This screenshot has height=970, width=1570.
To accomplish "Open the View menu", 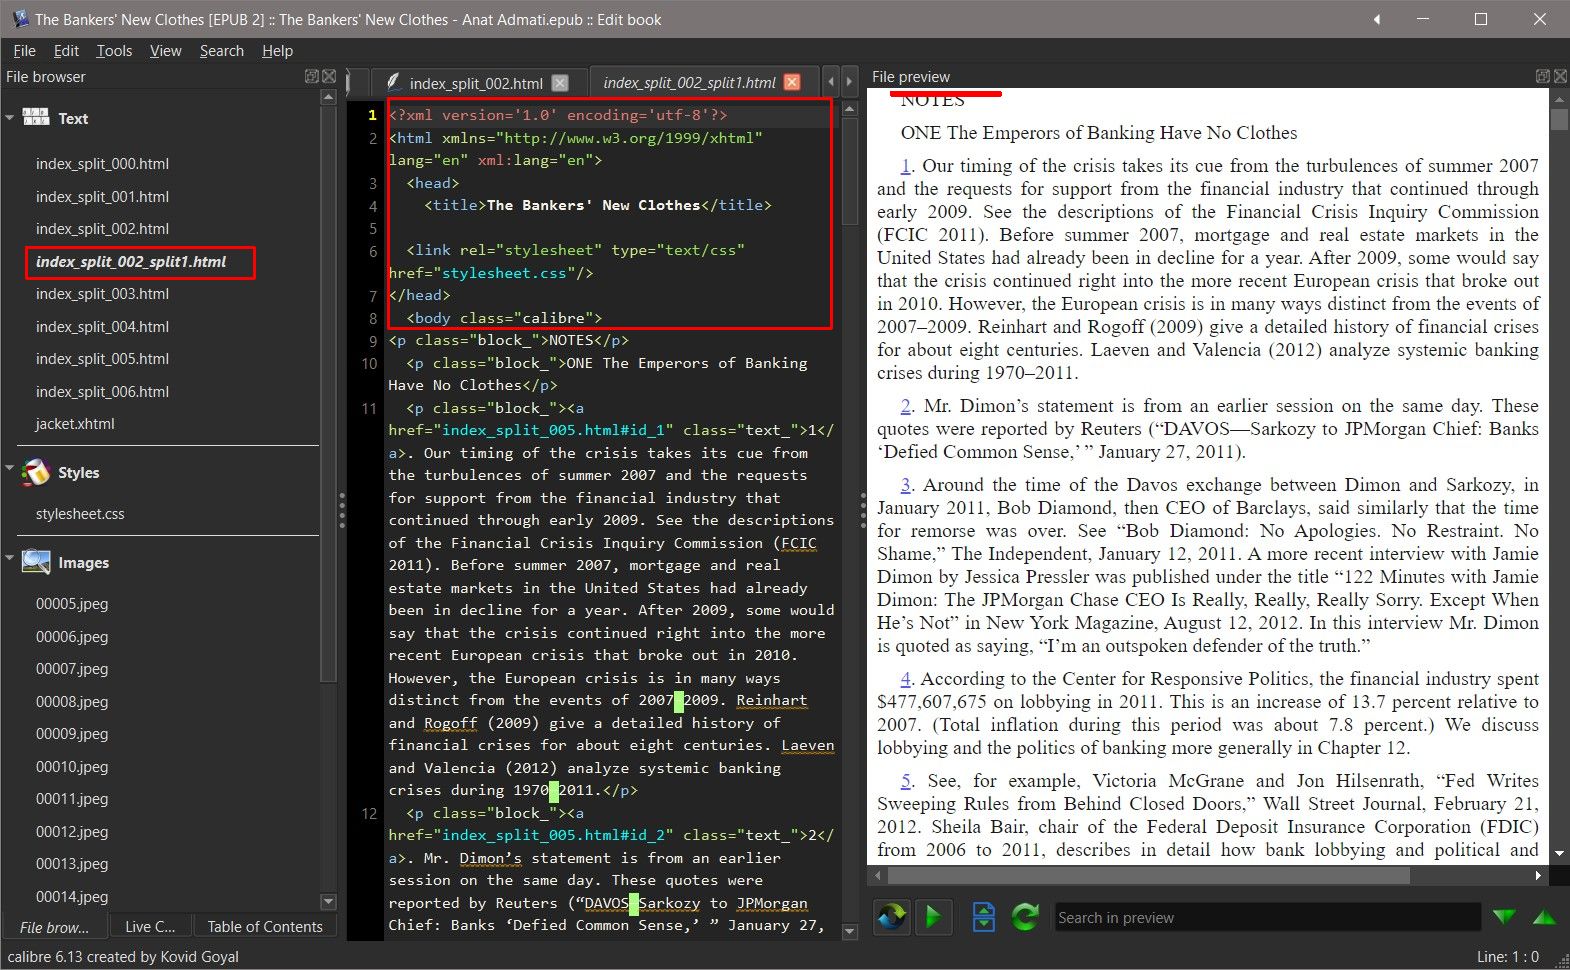I will click(x=166, y=50).
